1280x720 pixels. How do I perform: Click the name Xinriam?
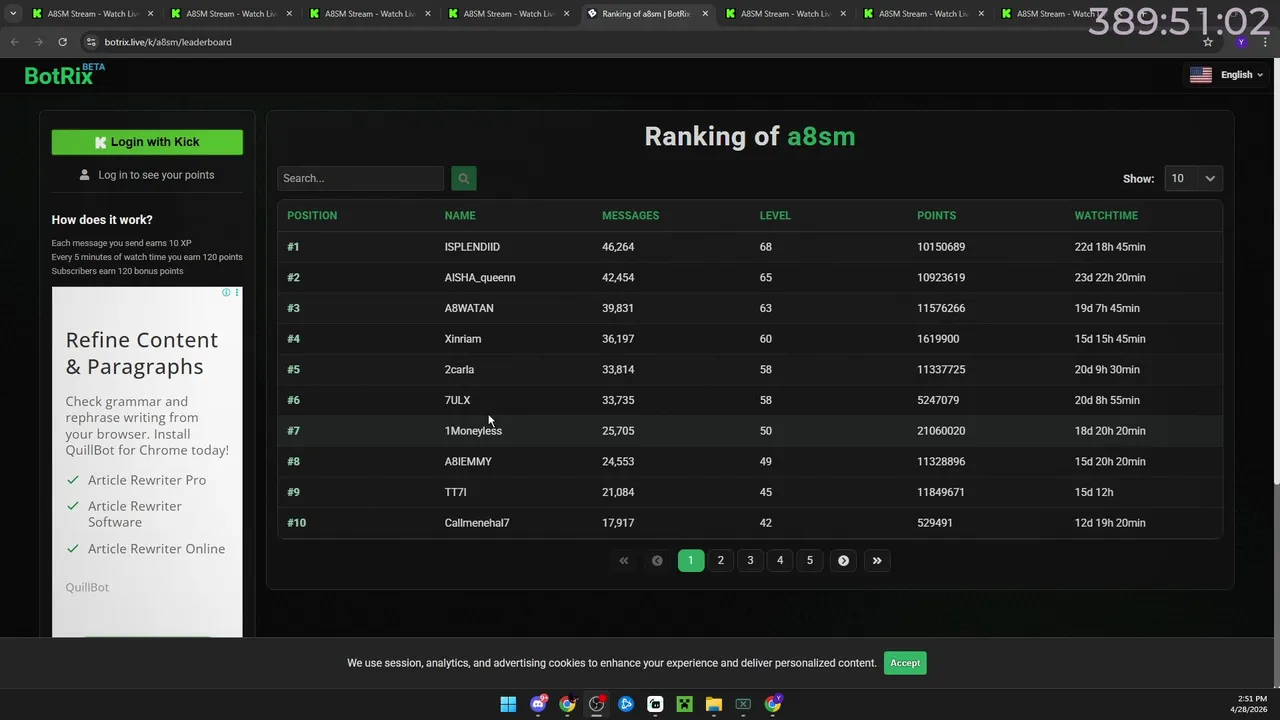[x=463, y=339]
